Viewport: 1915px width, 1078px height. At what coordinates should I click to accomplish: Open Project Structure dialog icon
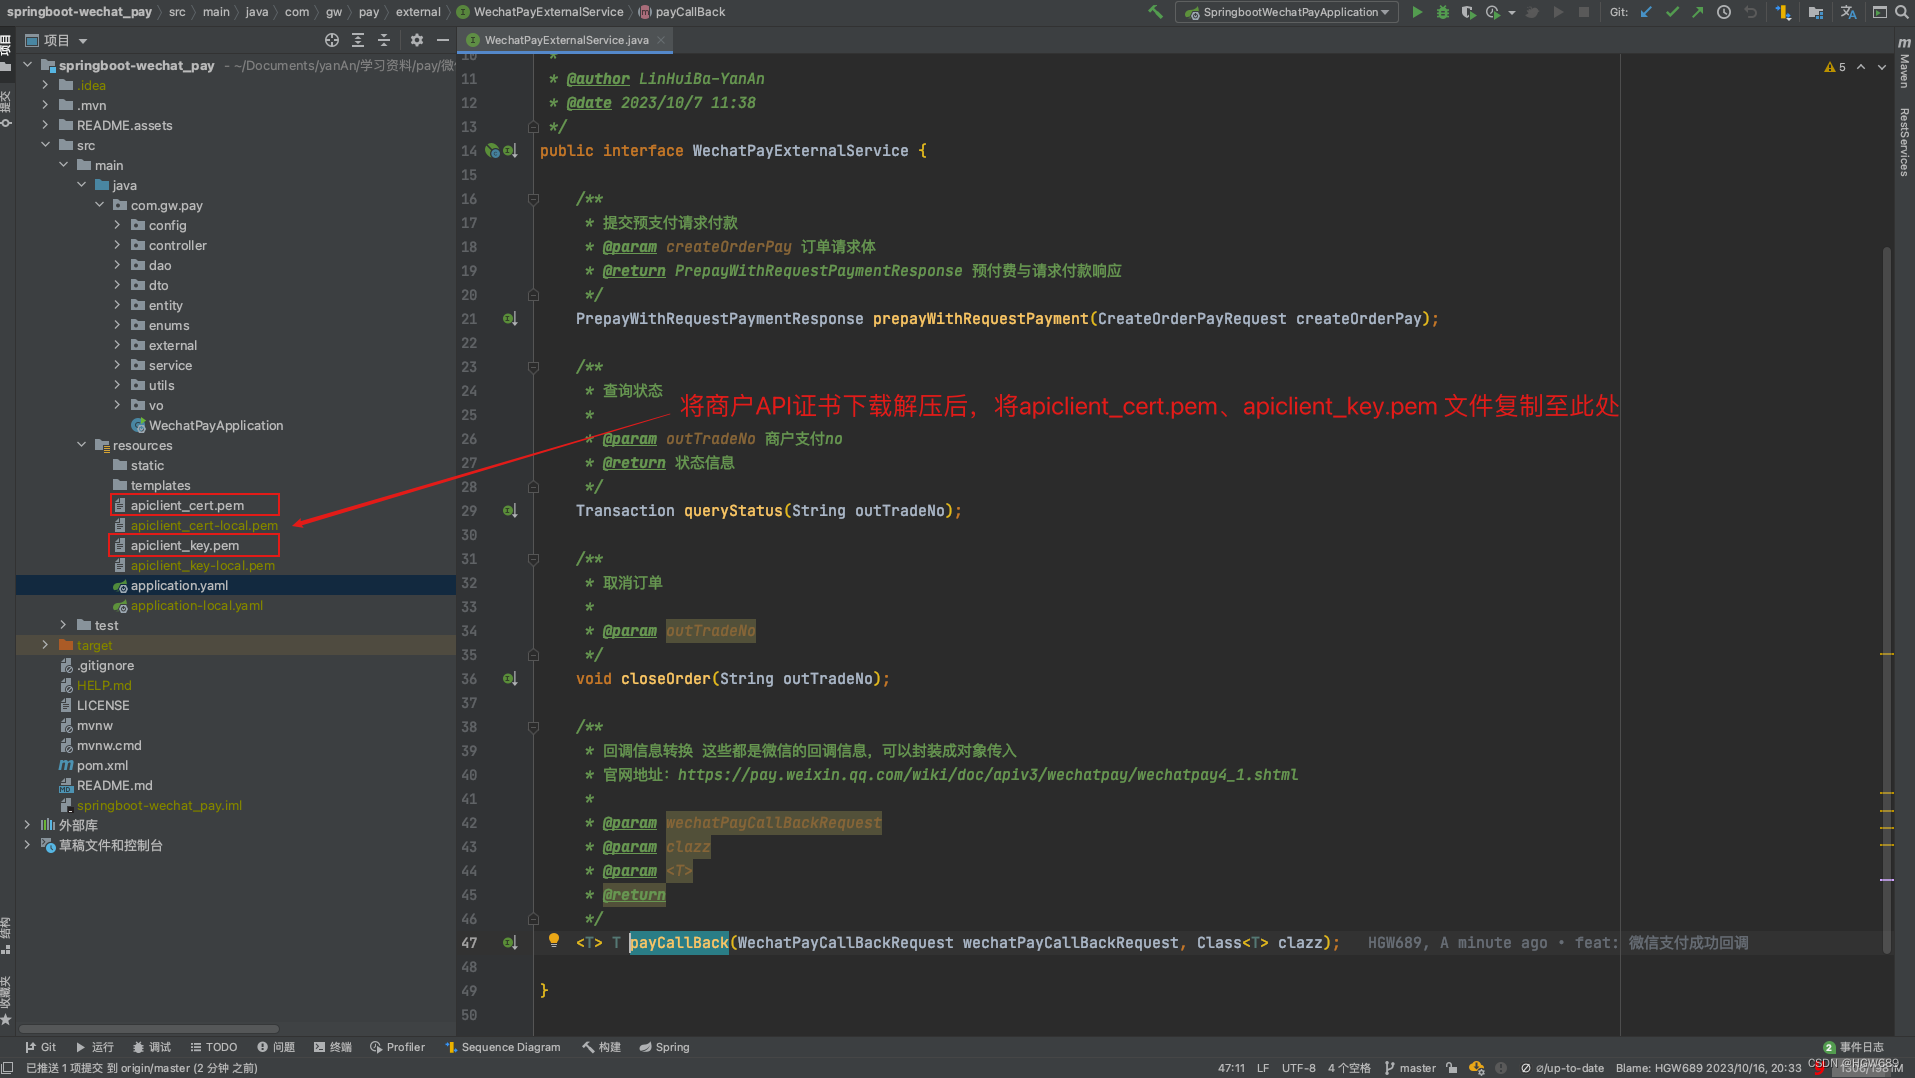click(1816, 12)
